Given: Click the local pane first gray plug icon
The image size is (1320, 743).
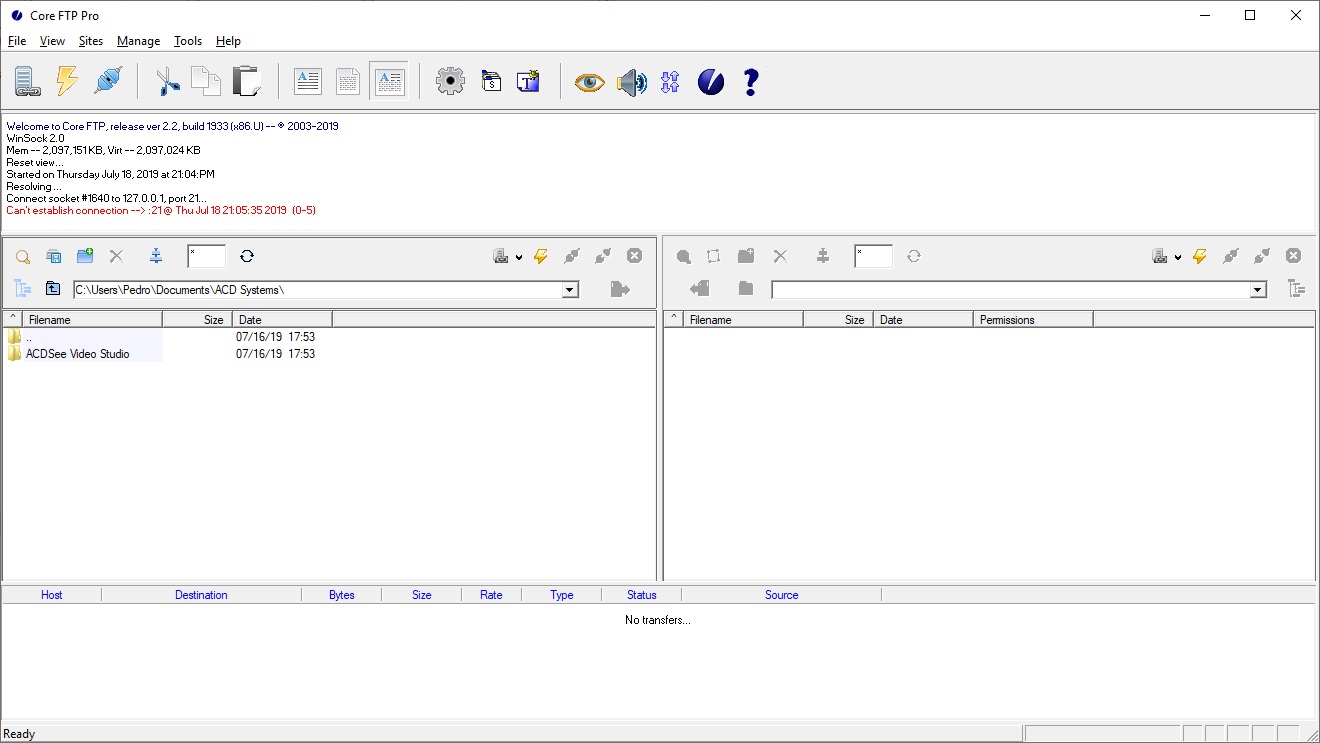Looking at the screenshot, I should click(x=572, y=256).
